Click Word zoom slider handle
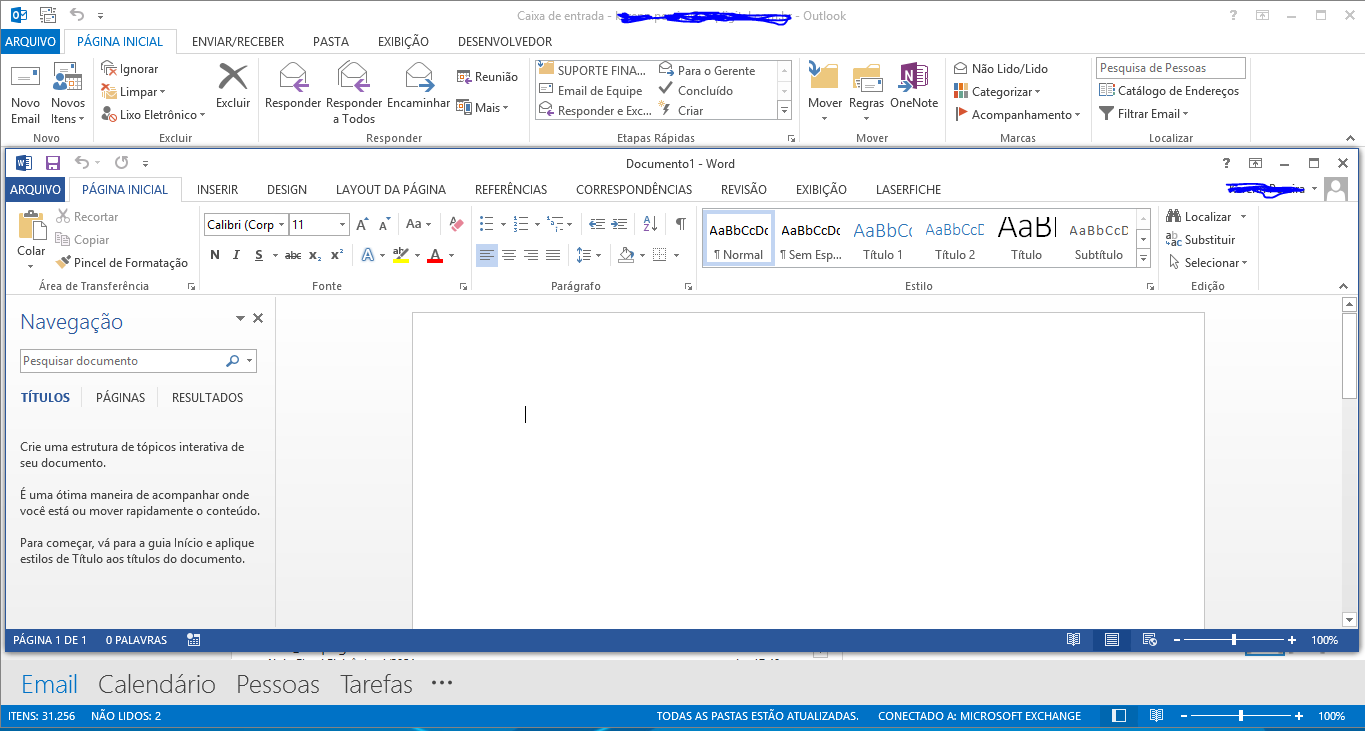 tap(1234, 640)
